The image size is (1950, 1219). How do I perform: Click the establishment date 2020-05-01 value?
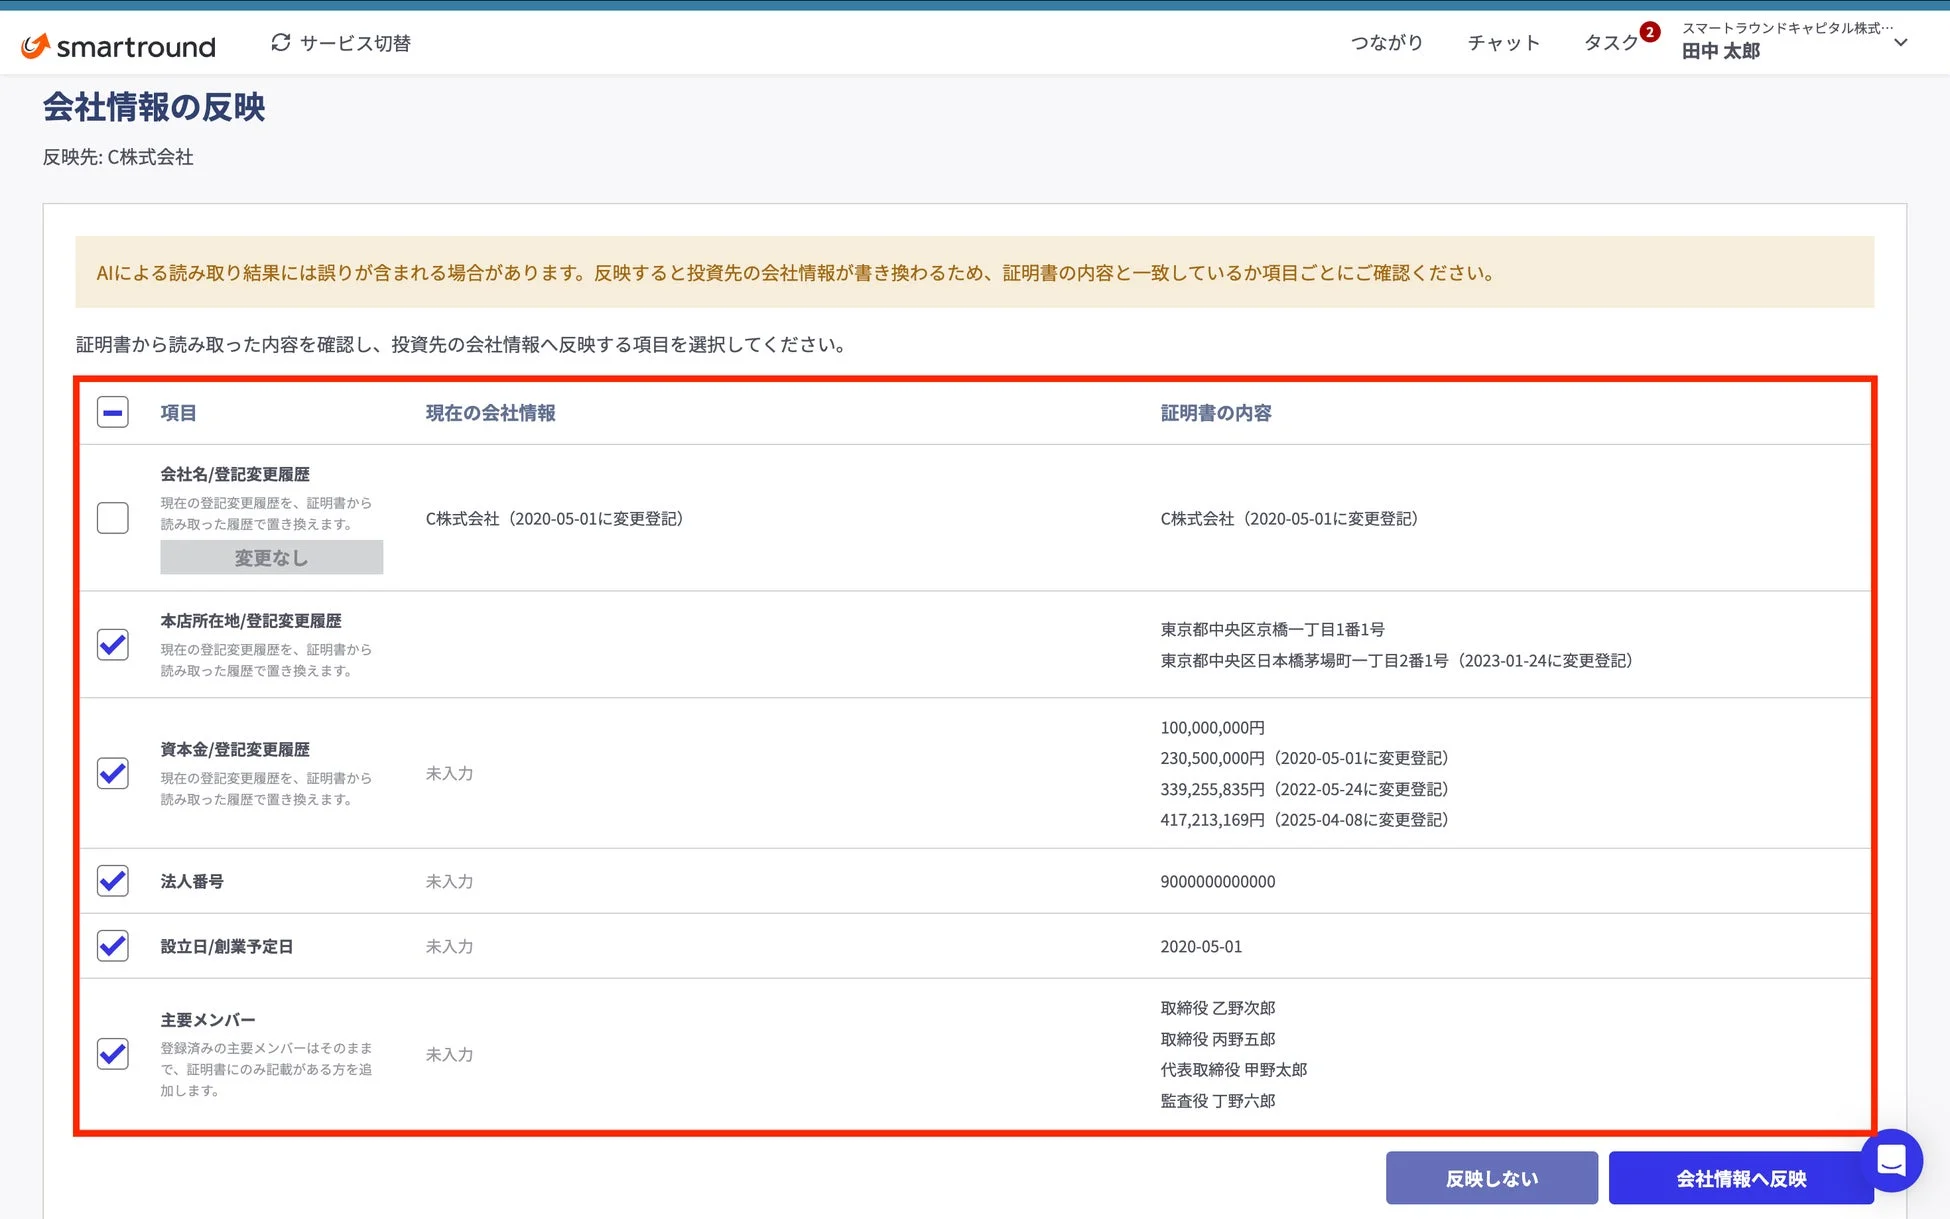pos(1200,947)
